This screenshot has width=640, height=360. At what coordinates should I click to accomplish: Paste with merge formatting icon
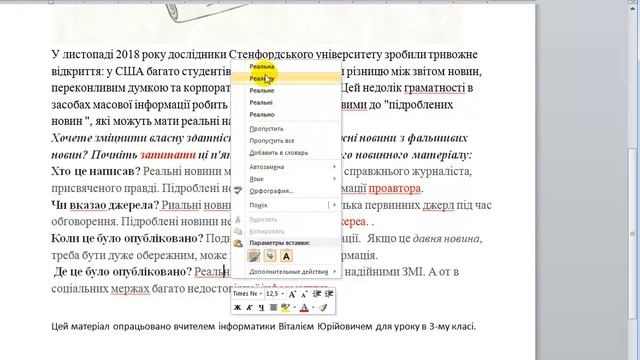click(270, 256)
